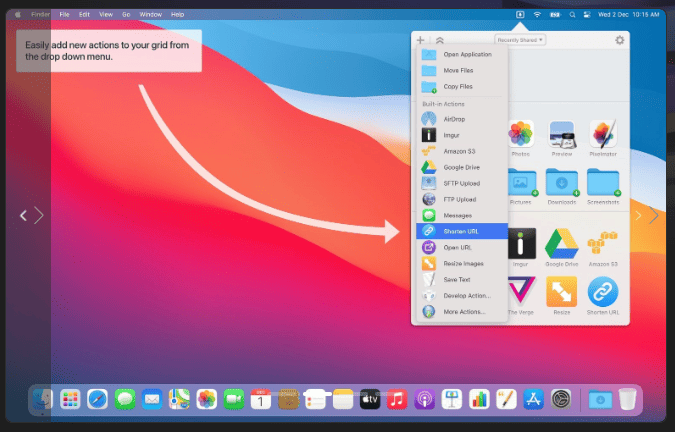675x432 pixels.
Task: Choose the highlighted Shorten URL menu entry
Action: (462, 231)
